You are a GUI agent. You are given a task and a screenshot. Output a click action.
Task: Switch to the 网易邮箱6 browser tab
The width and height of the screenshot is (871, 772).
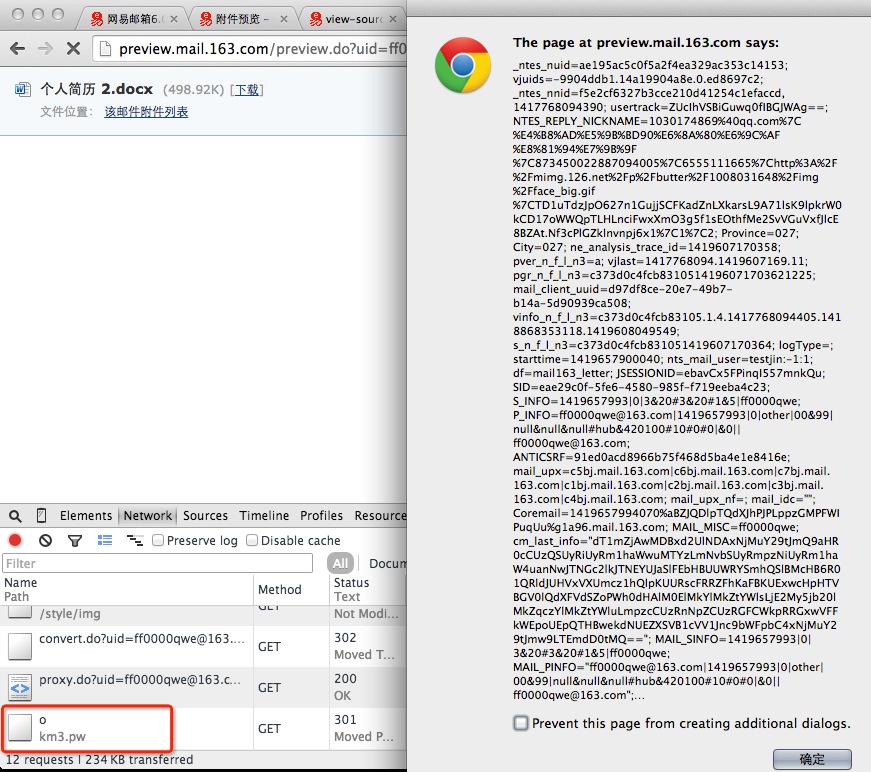coord(133,19)
